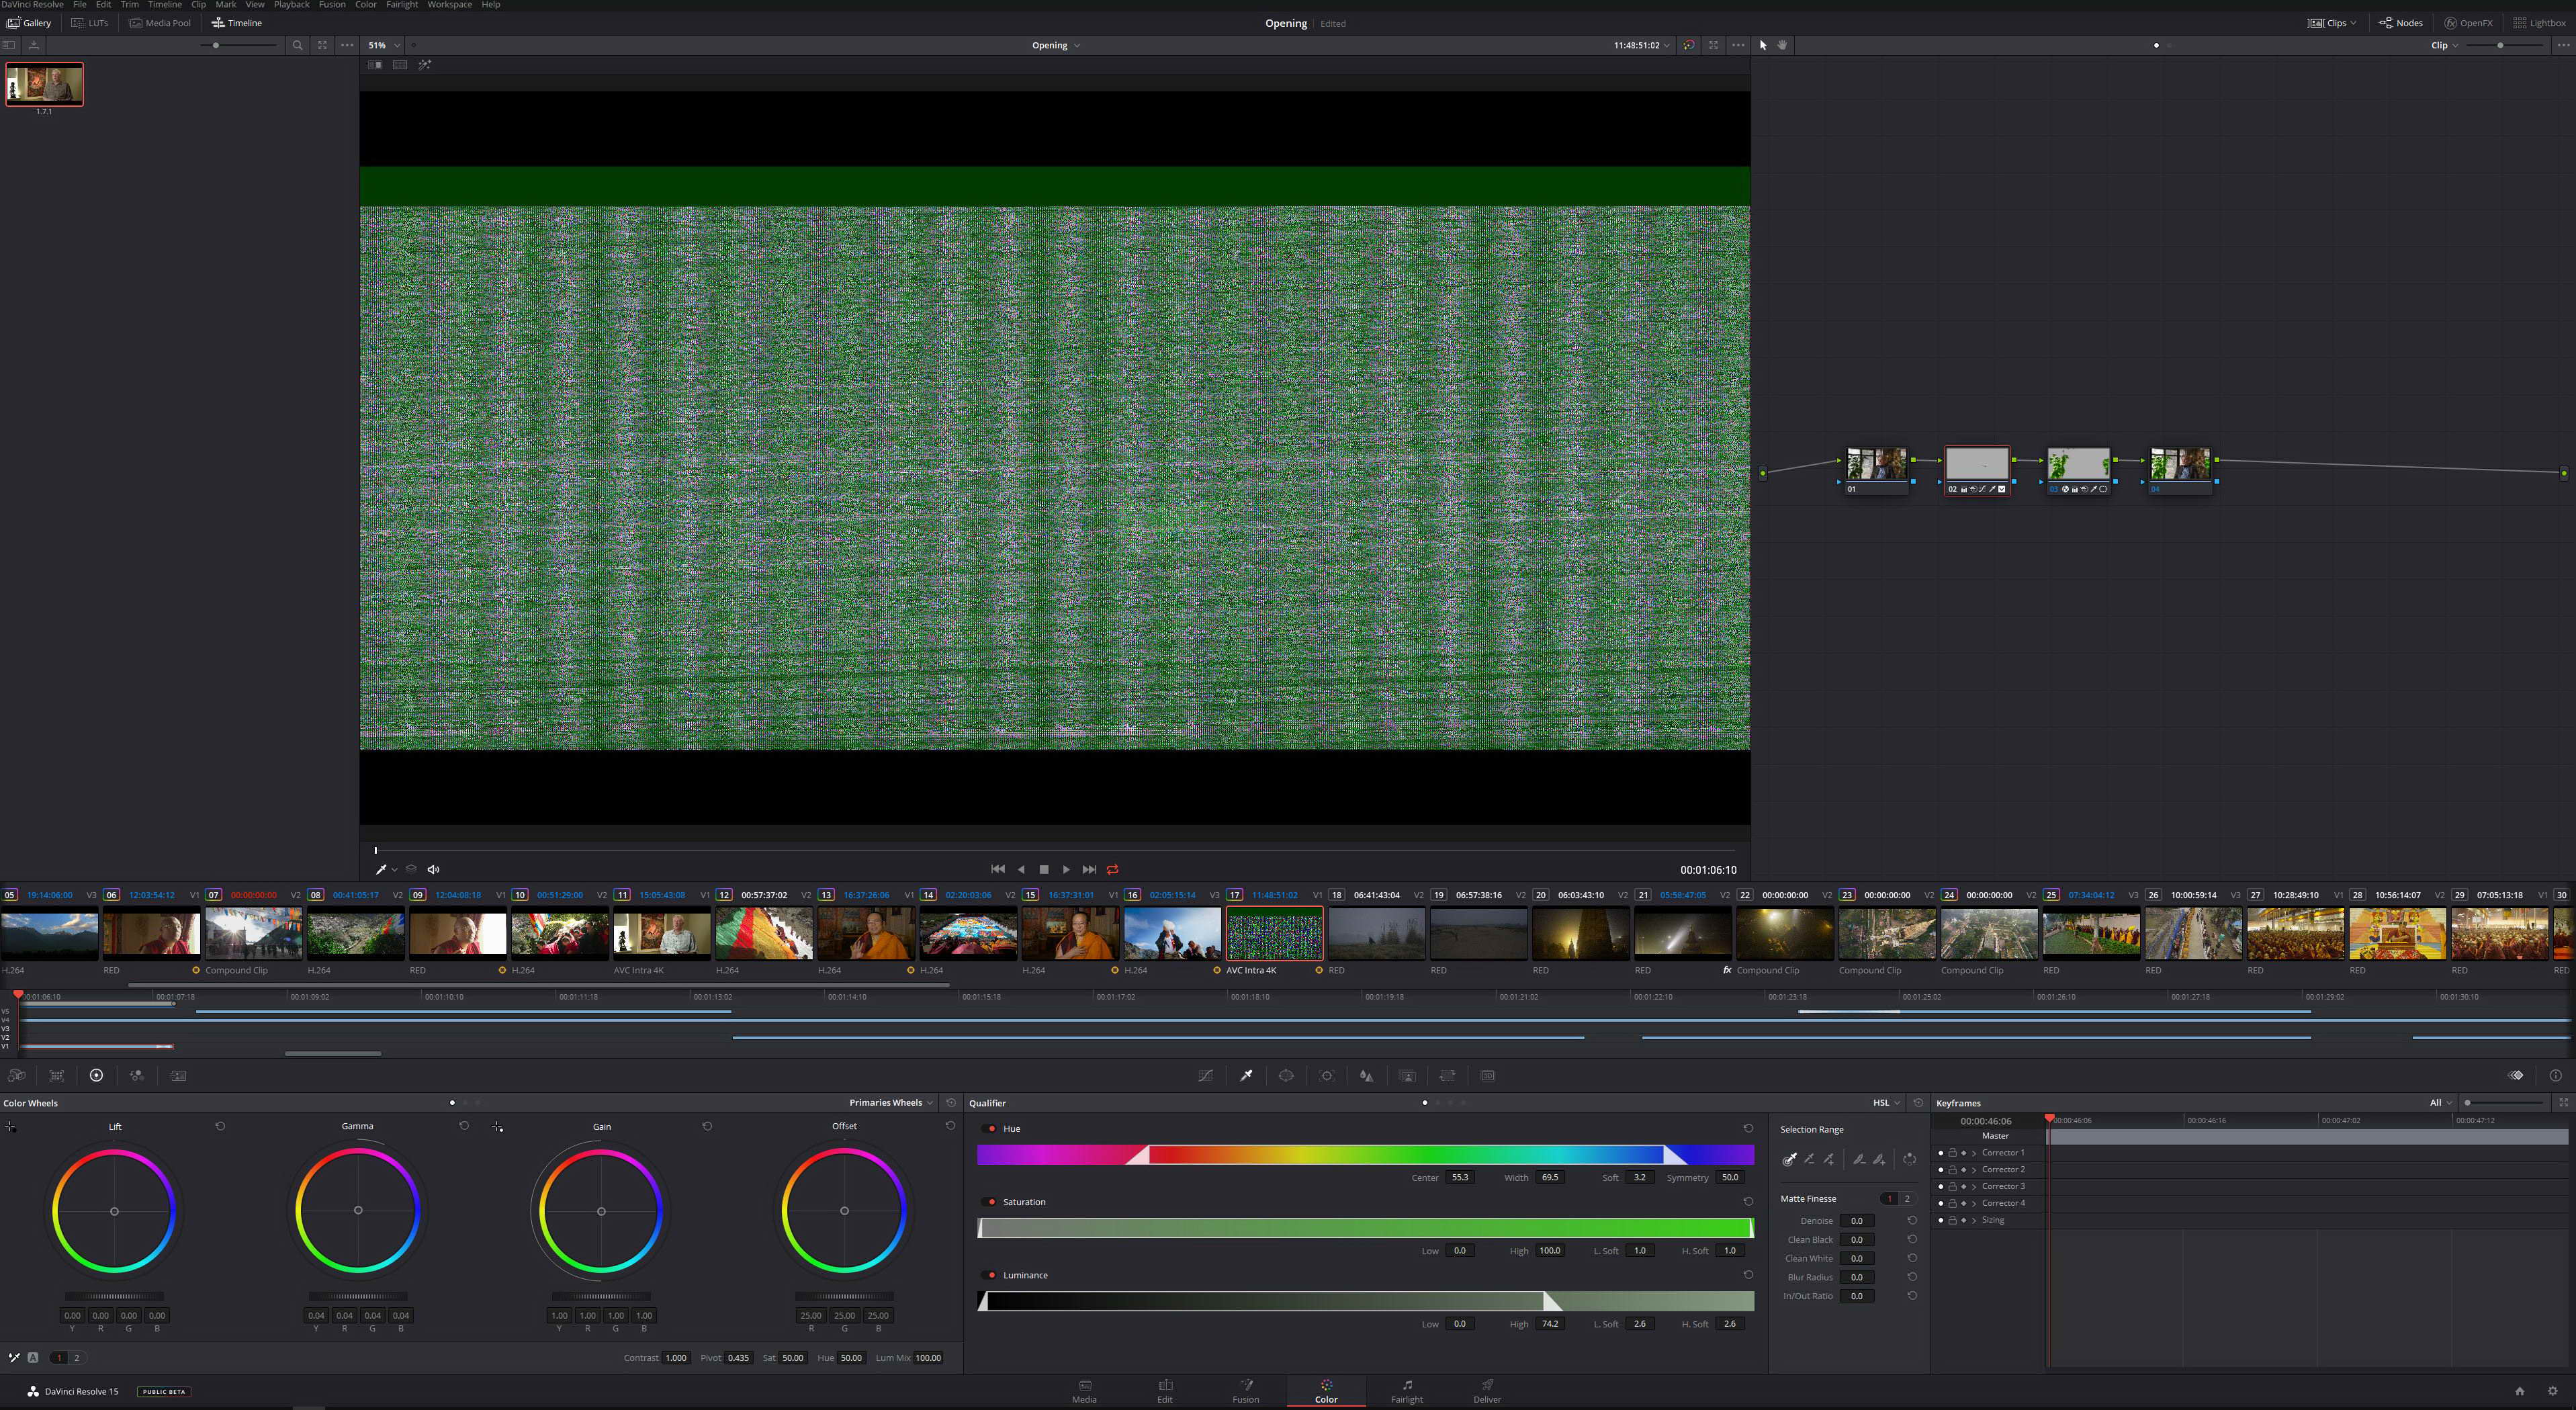Open the RGB Mixer palette
This screenshot has width=2576, height=1410.
137,1076
